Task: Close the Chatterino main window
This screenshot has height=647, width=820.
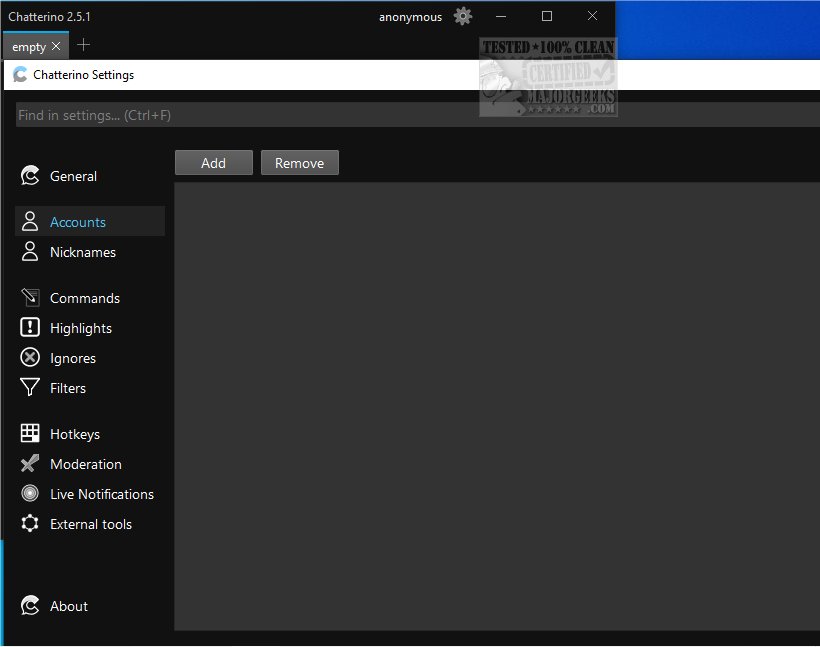Action: (592, 16)
